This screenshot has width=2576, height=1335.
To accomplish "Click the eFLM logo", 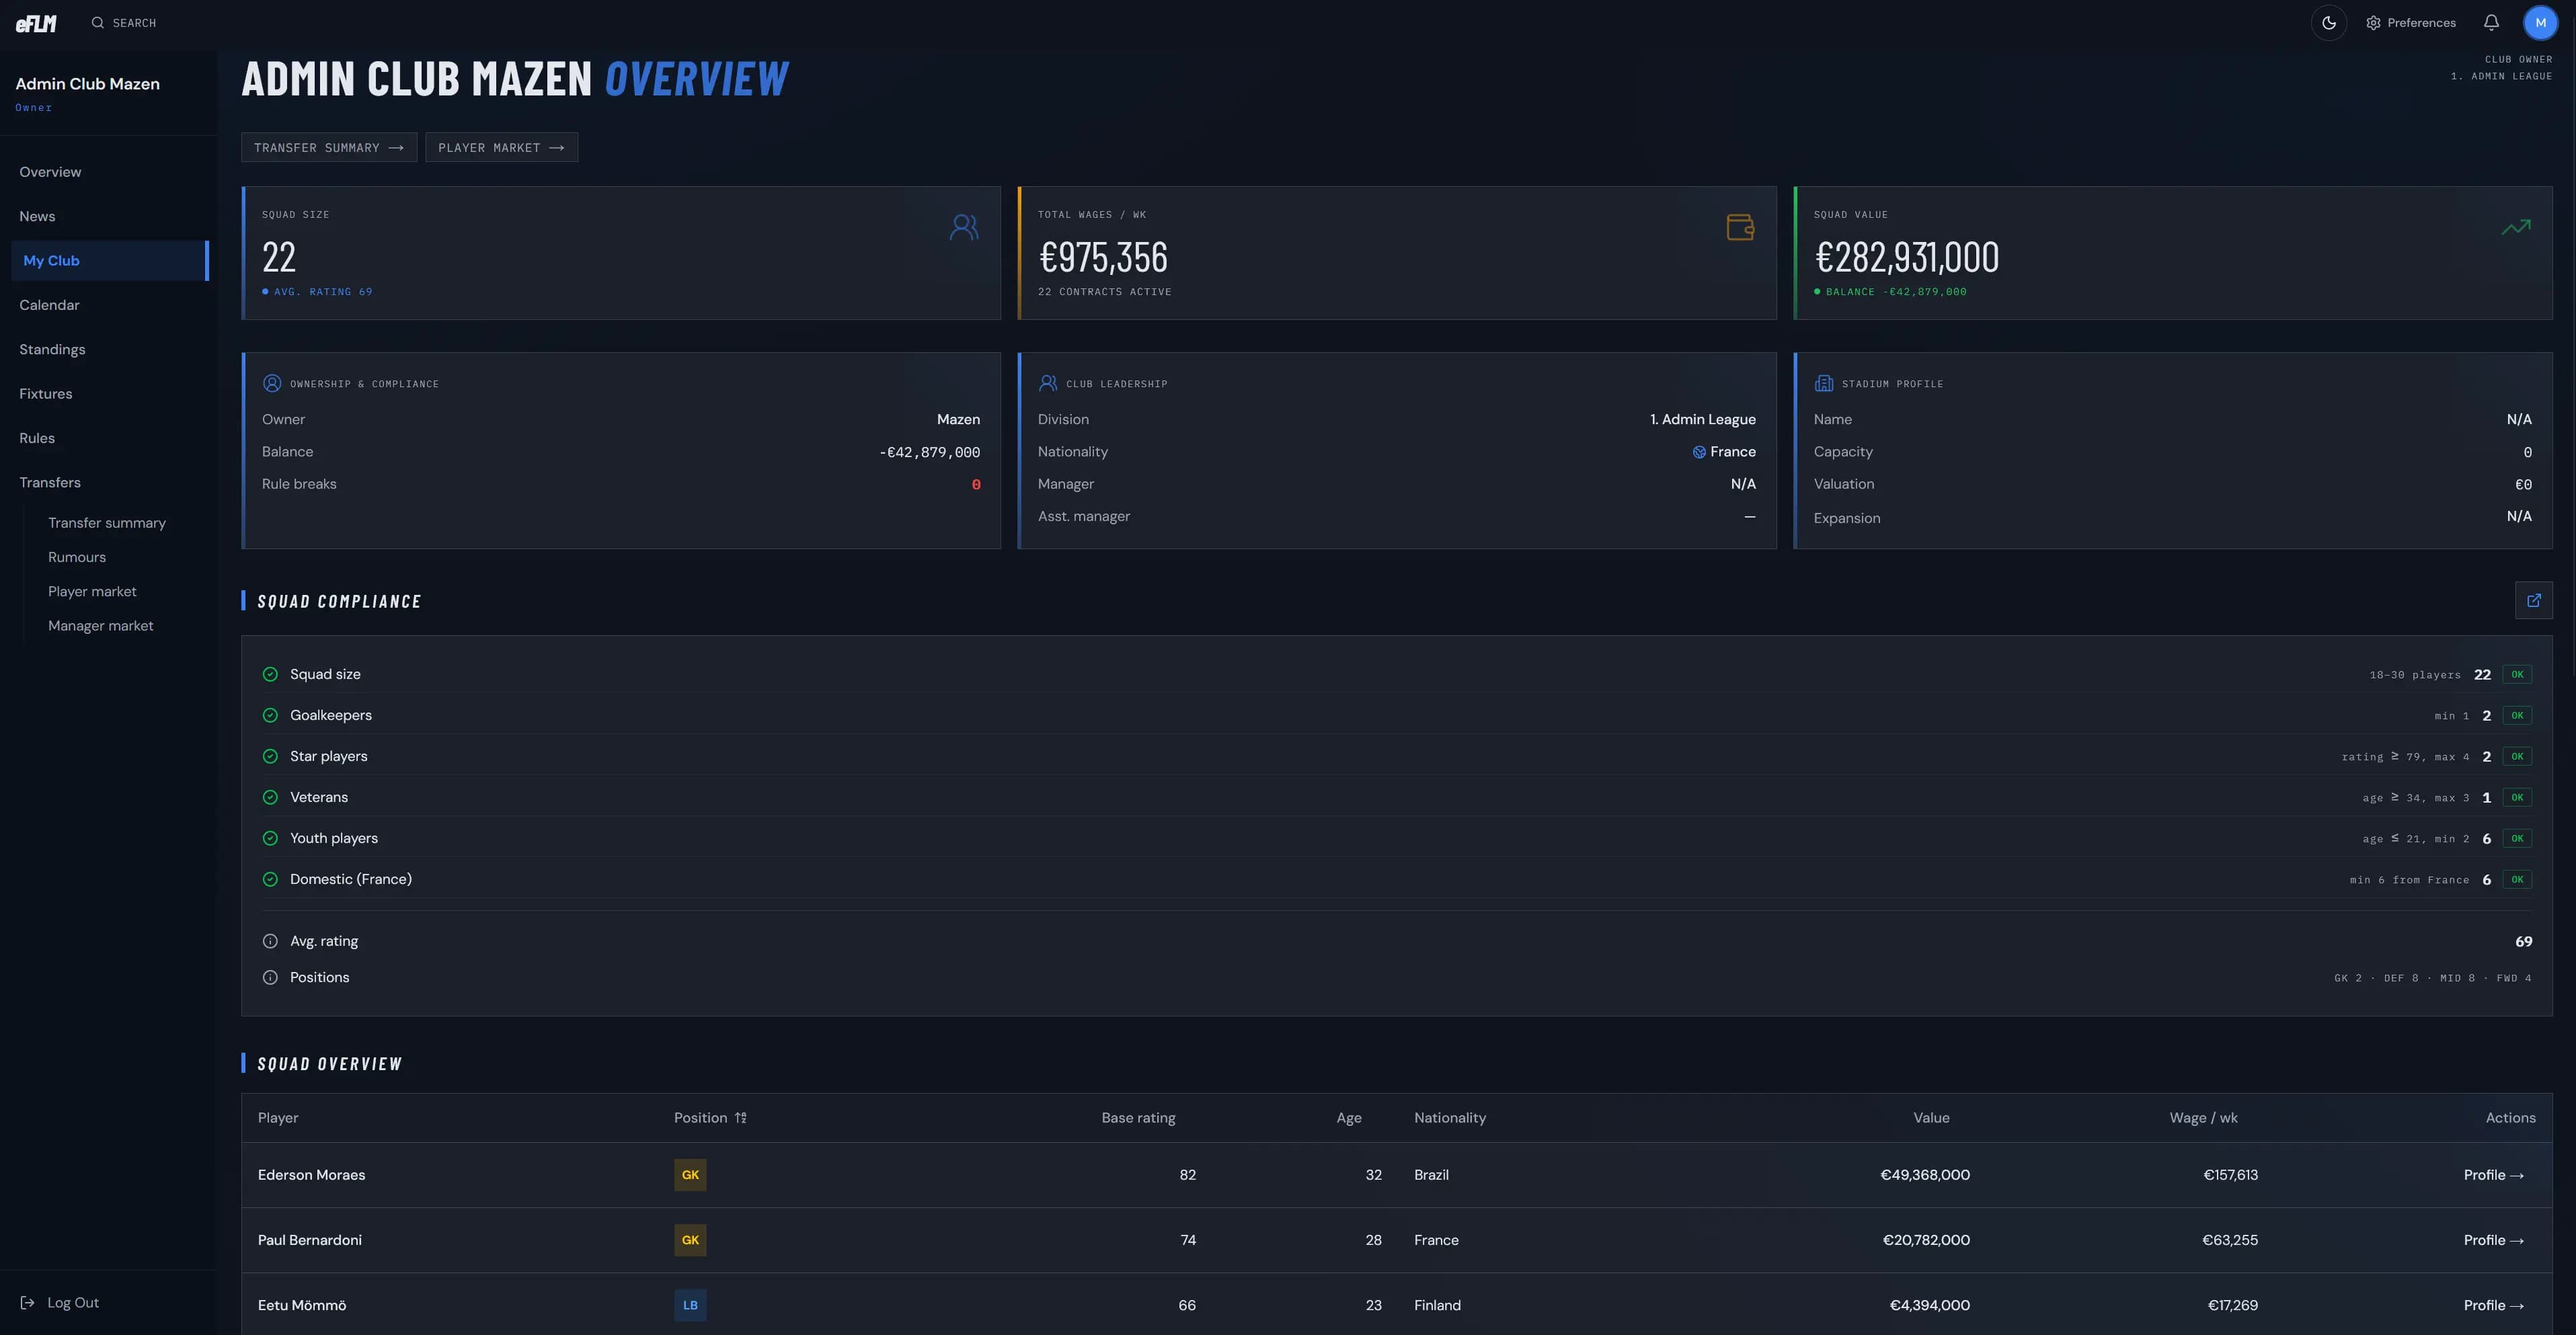I will point(36,23).
